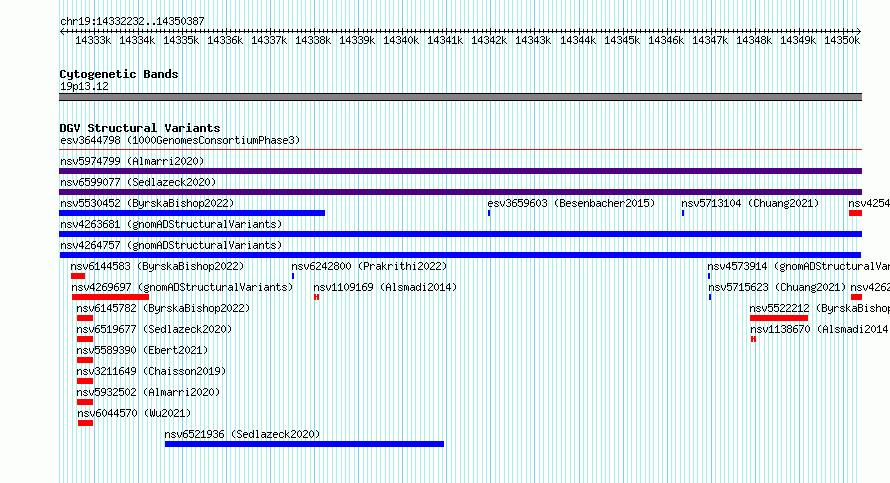Image resolution: width=890 pixels, height=483 pixels.
Task: Open nsv6519677 (Sedlazeck2020) label
Action: [154, 329]
